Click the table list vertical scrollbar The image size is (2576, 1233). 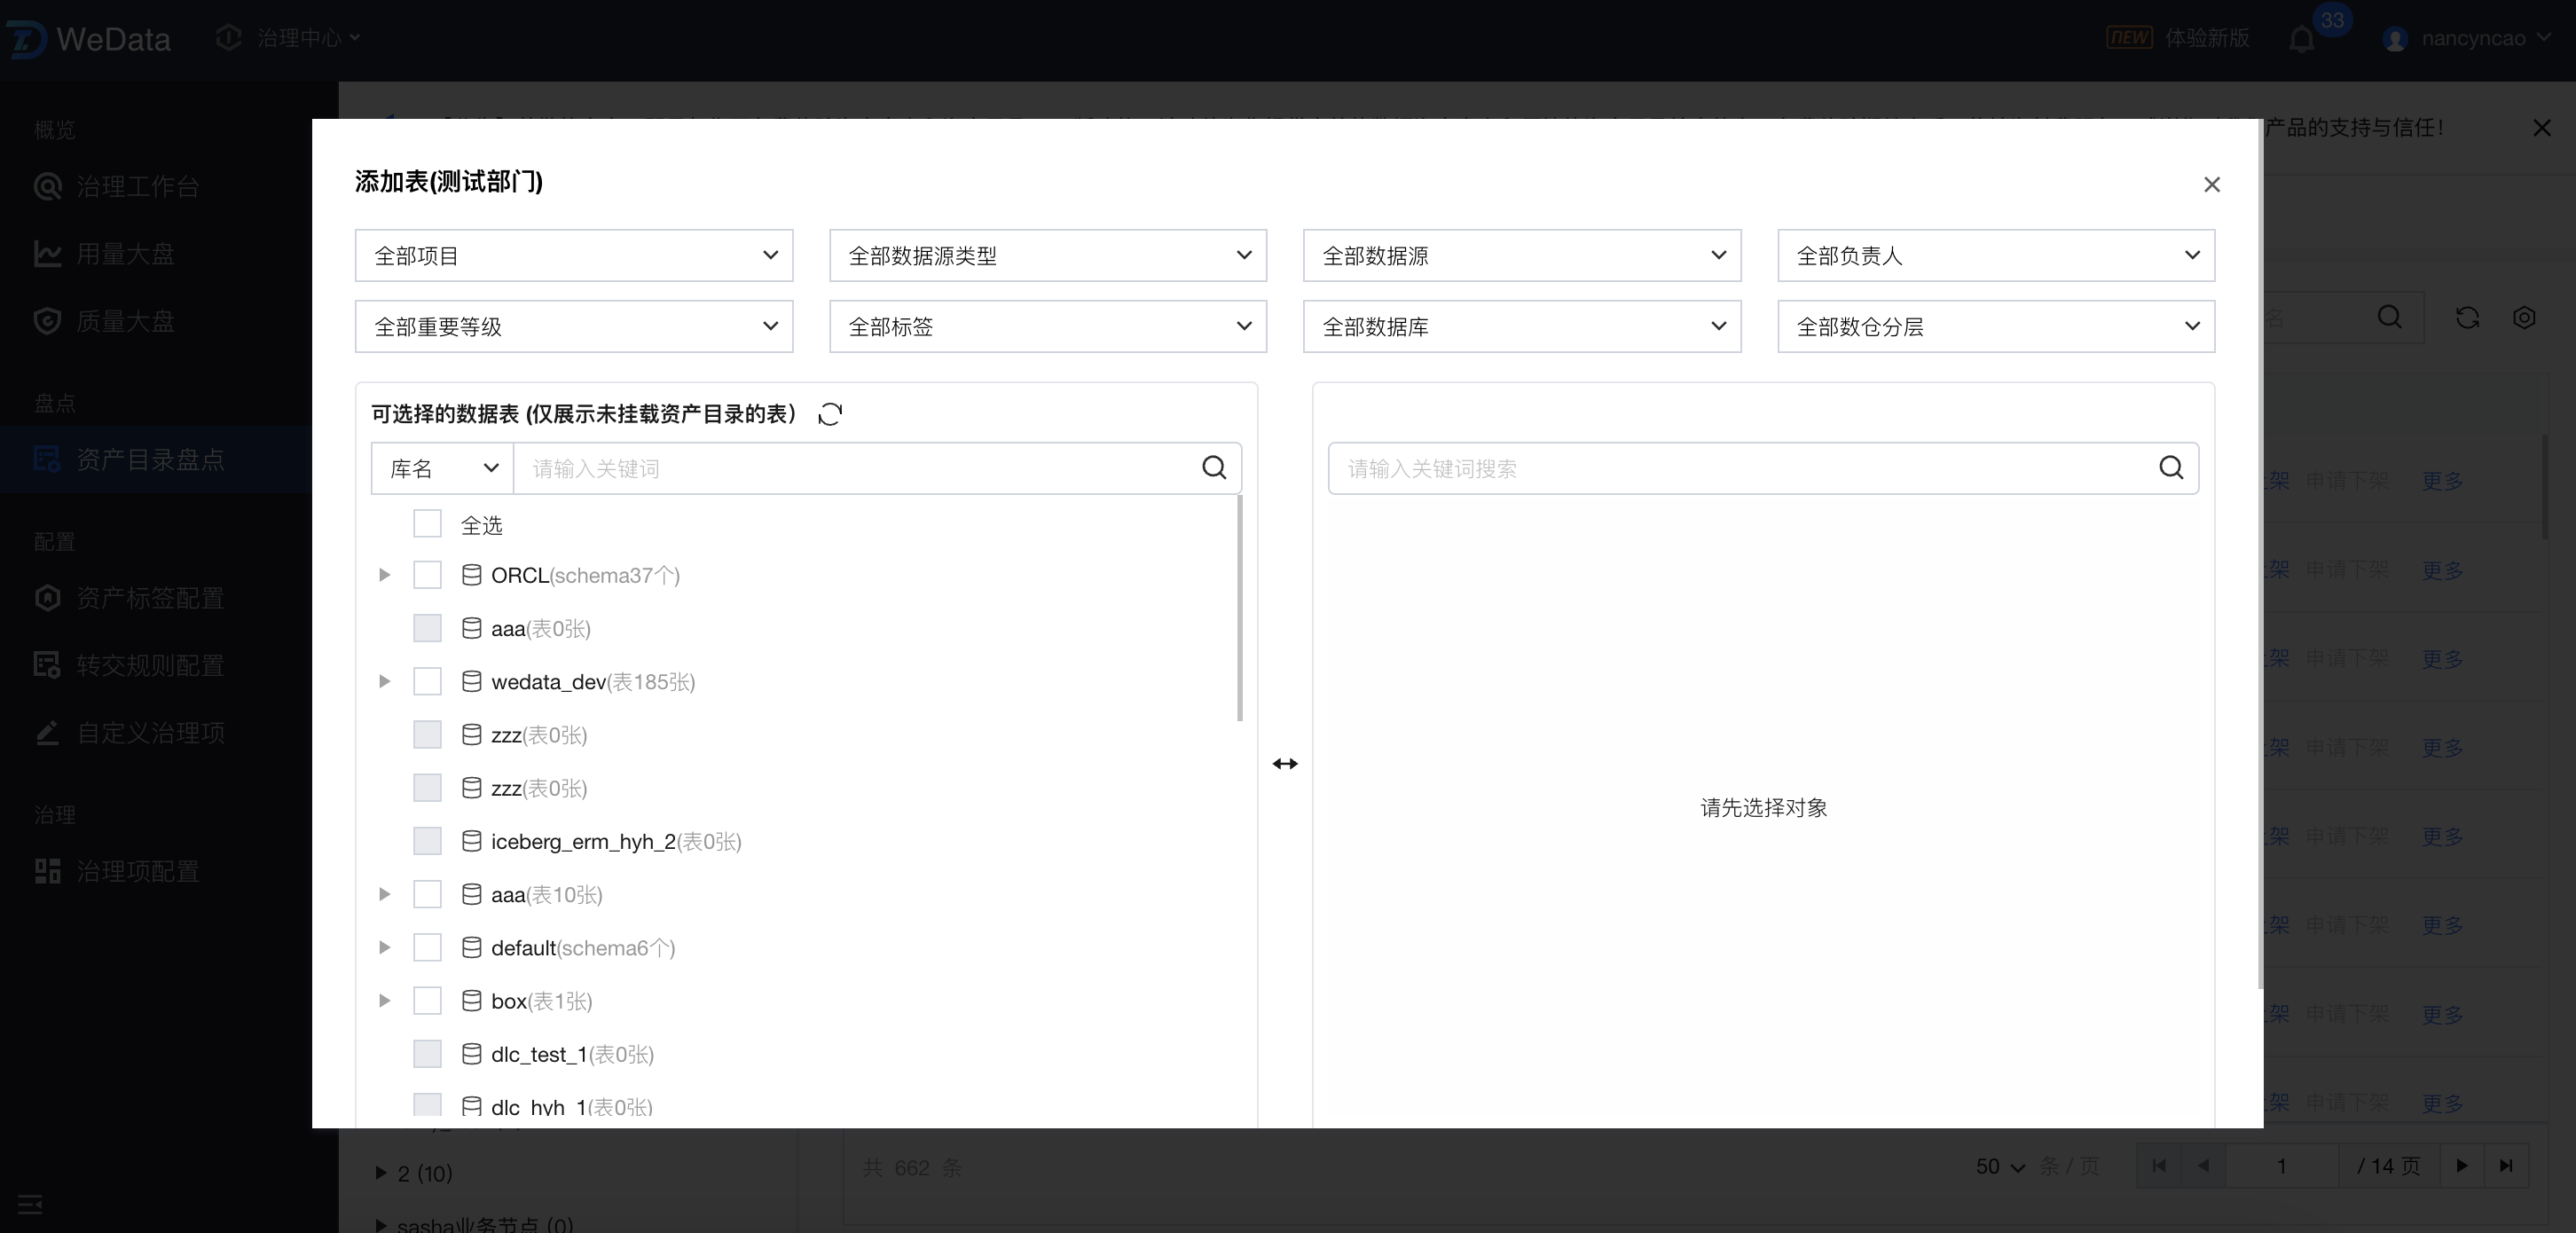(1240, 608)
